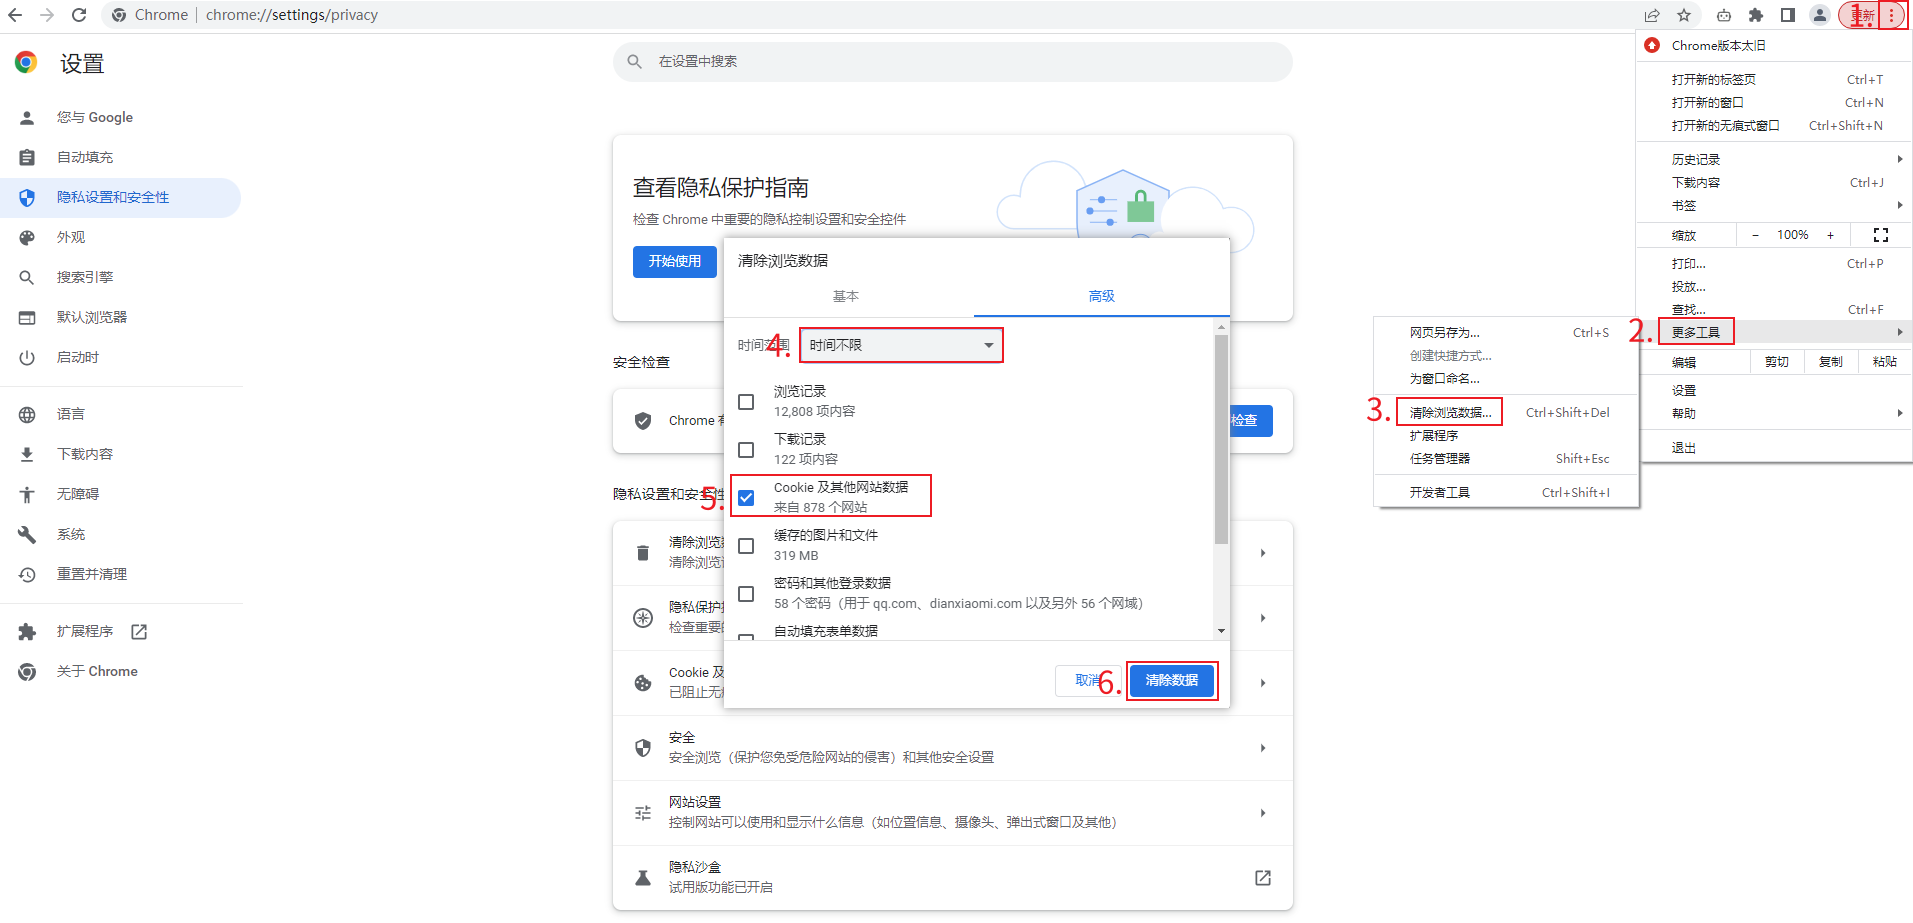Expand 网站设置 row arrow
Viewport: 1913px width, 923px height.
[1263, 813]
